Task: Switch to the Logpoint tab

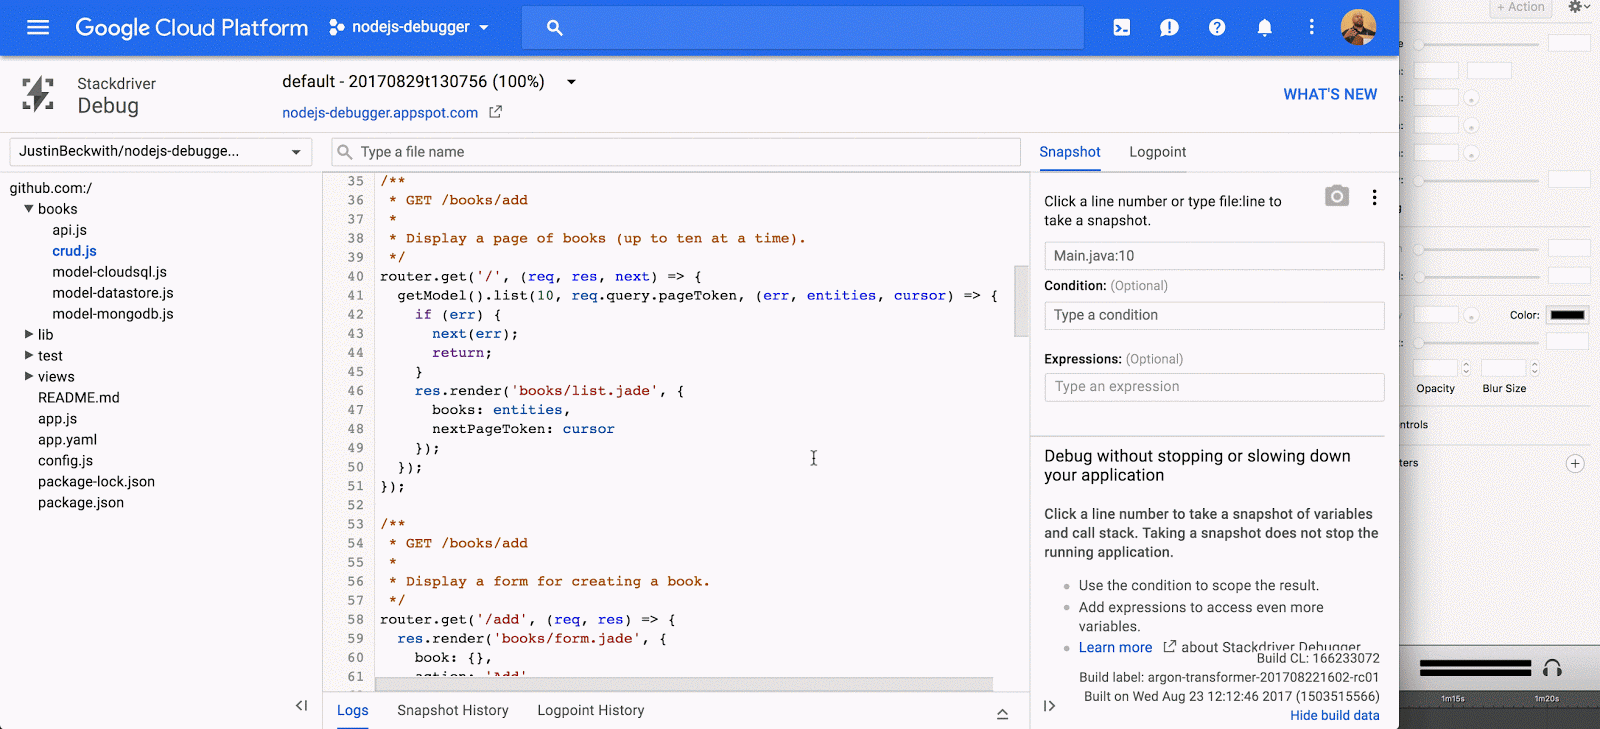Action: pos(1158,152)
